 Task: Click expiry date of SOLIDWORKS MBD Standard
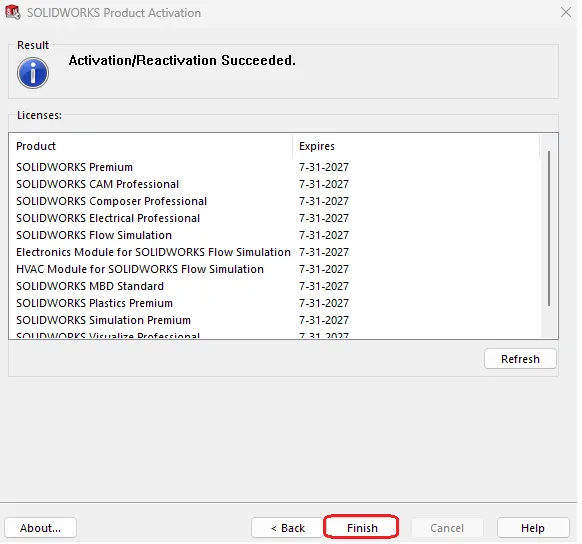pos(324,286)
